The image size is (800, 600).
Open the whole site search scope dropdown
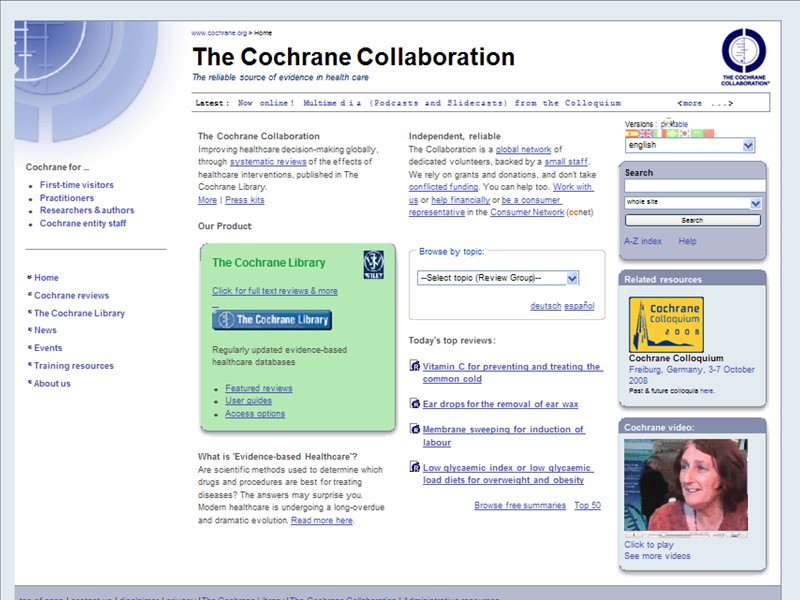pyautogui.click(x=693, y=203)
